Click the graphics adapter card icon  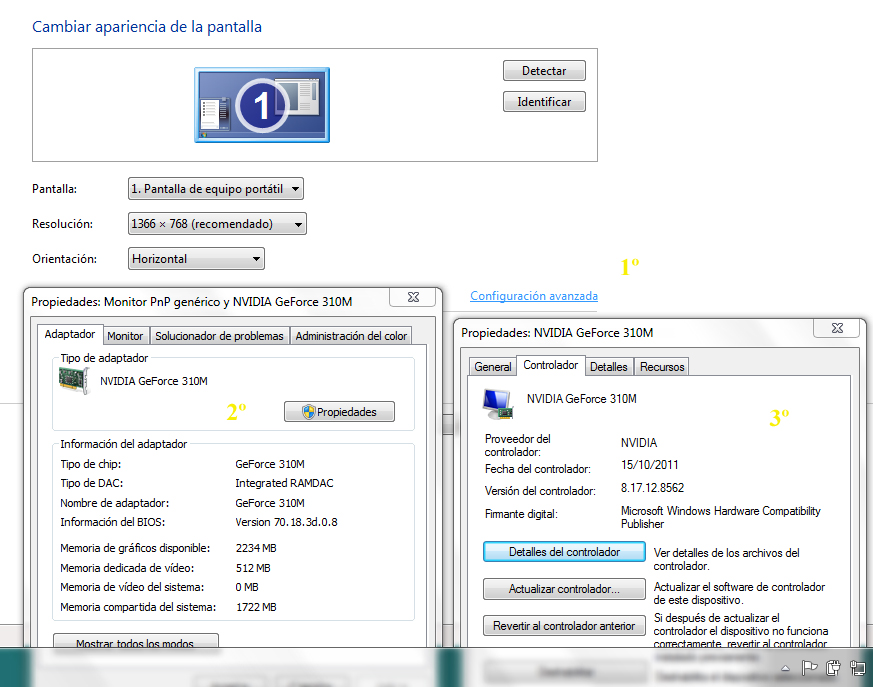coord(74,381)
